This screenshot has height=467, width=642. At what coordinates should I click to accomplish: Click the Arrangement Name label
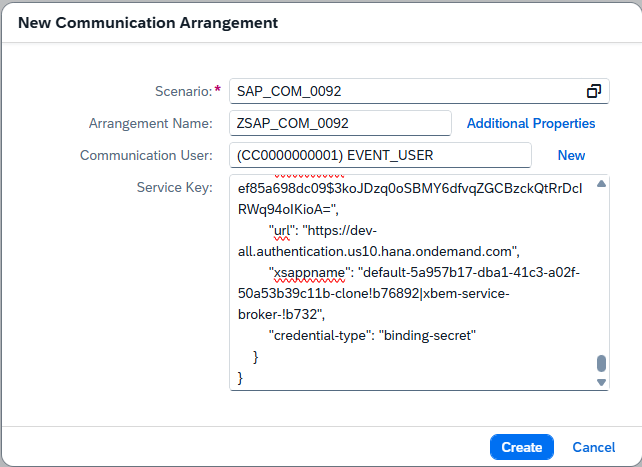coord(151,123)
